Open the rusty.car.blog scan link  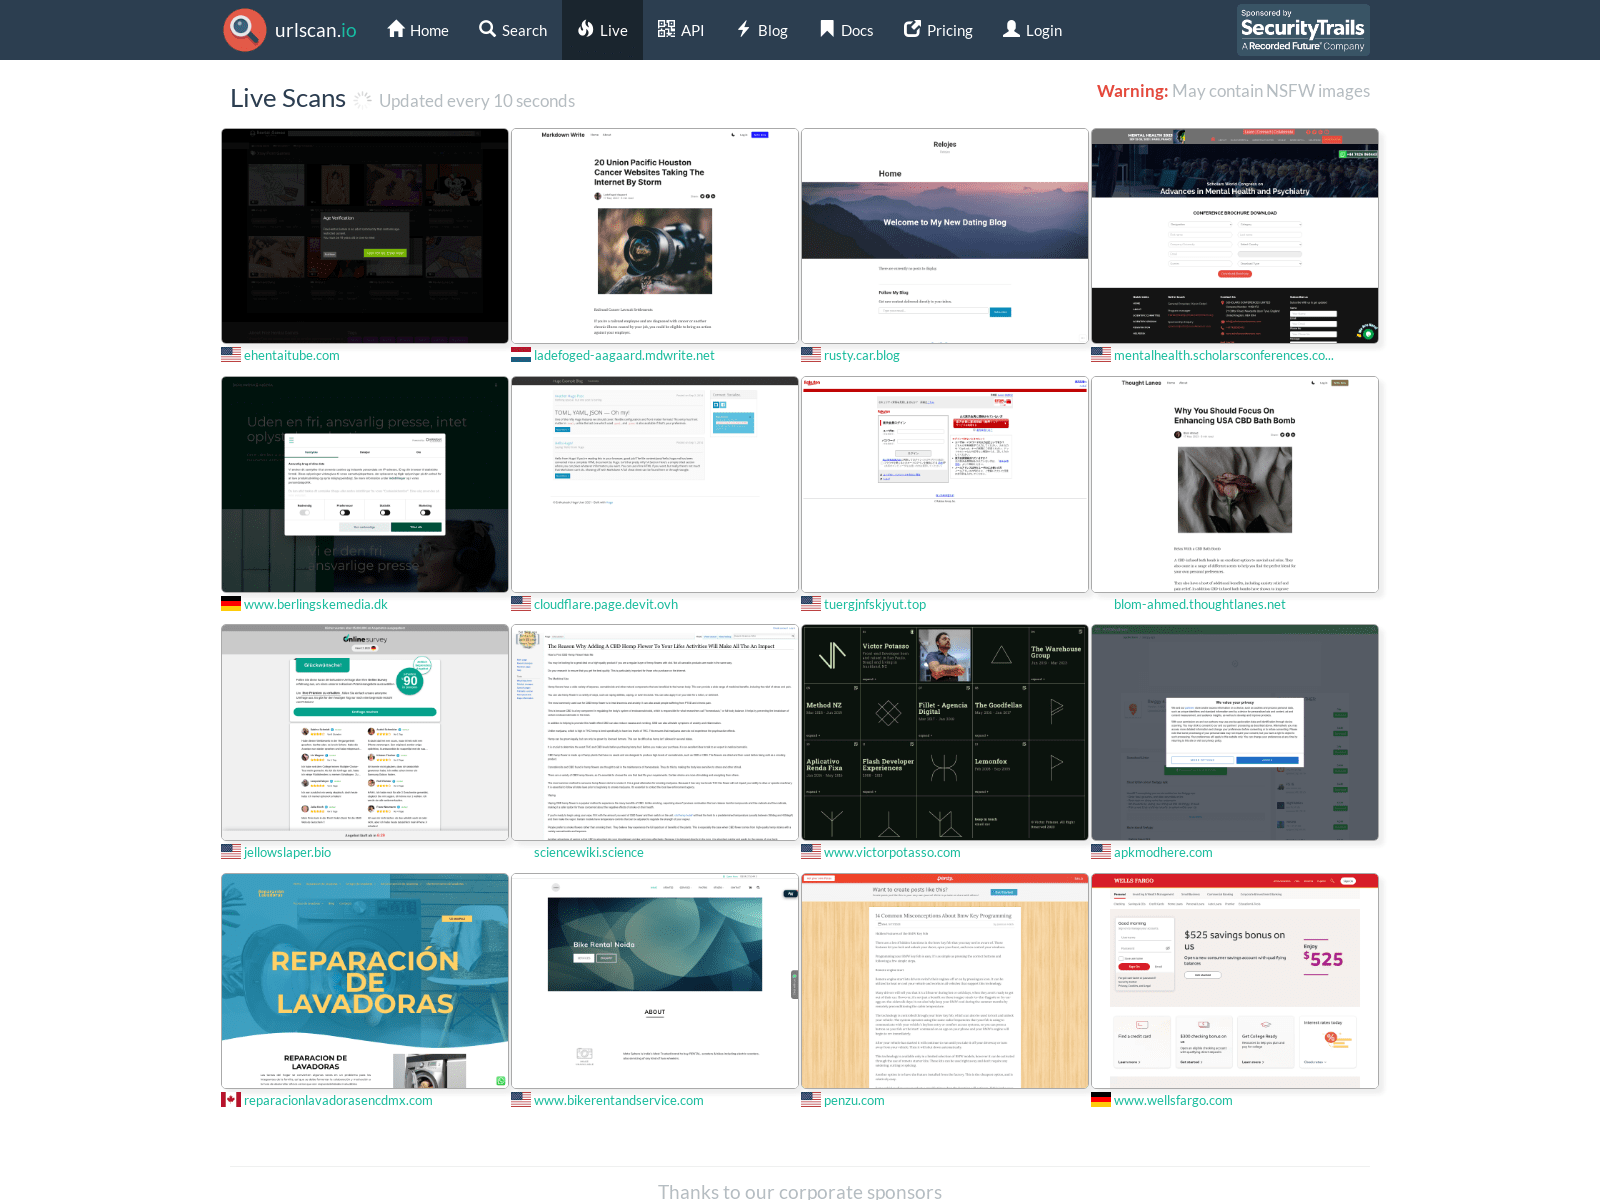coord(862,355)
